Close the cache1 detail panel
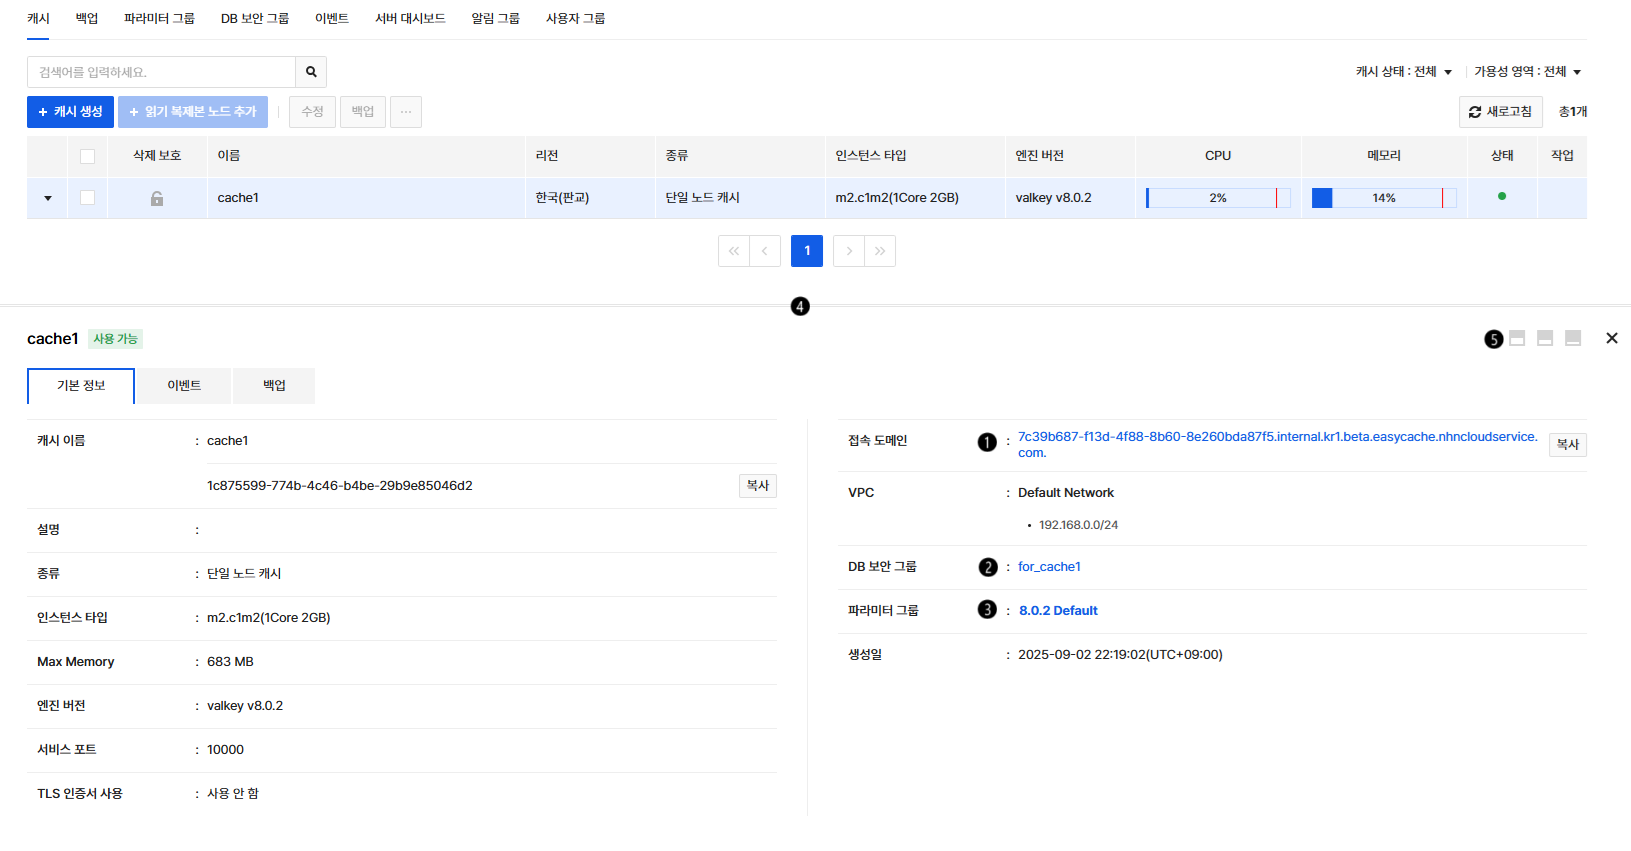This screenshot has height=851, width=1631. tap(1611, 338)
